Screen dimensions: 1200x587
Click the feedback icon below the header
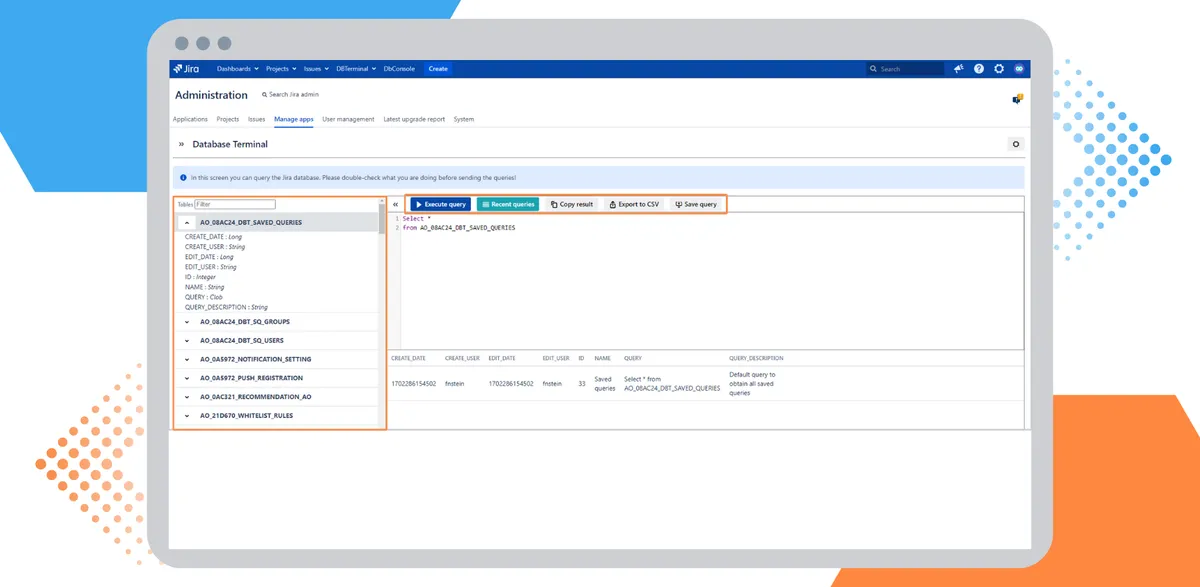pyautogui.click(x=1018, y=98)
